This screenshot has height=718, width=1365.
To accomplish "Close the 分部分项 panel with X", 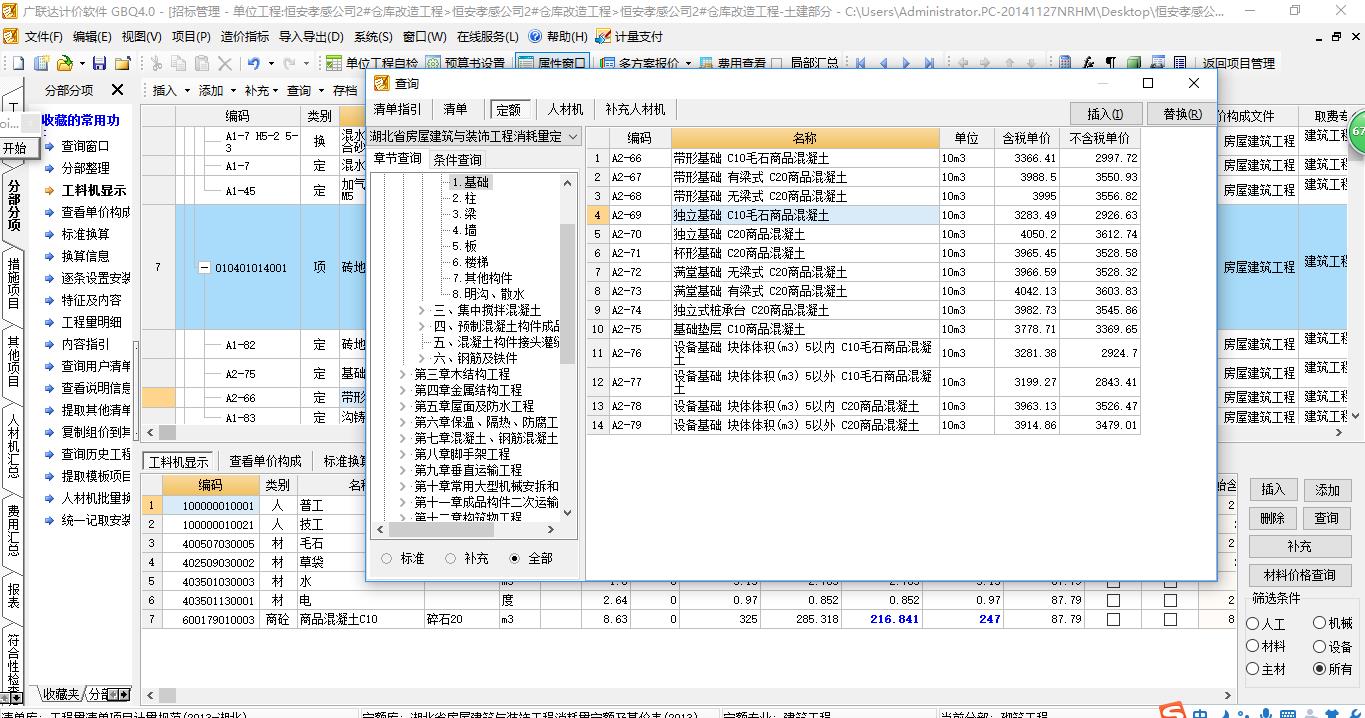I will pyautogui.click(x=117, y=90).
